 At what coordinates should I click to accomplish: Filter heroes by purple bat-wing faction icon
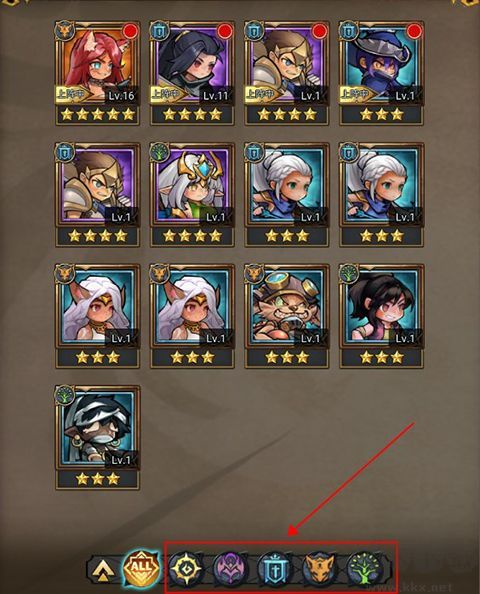230,569
